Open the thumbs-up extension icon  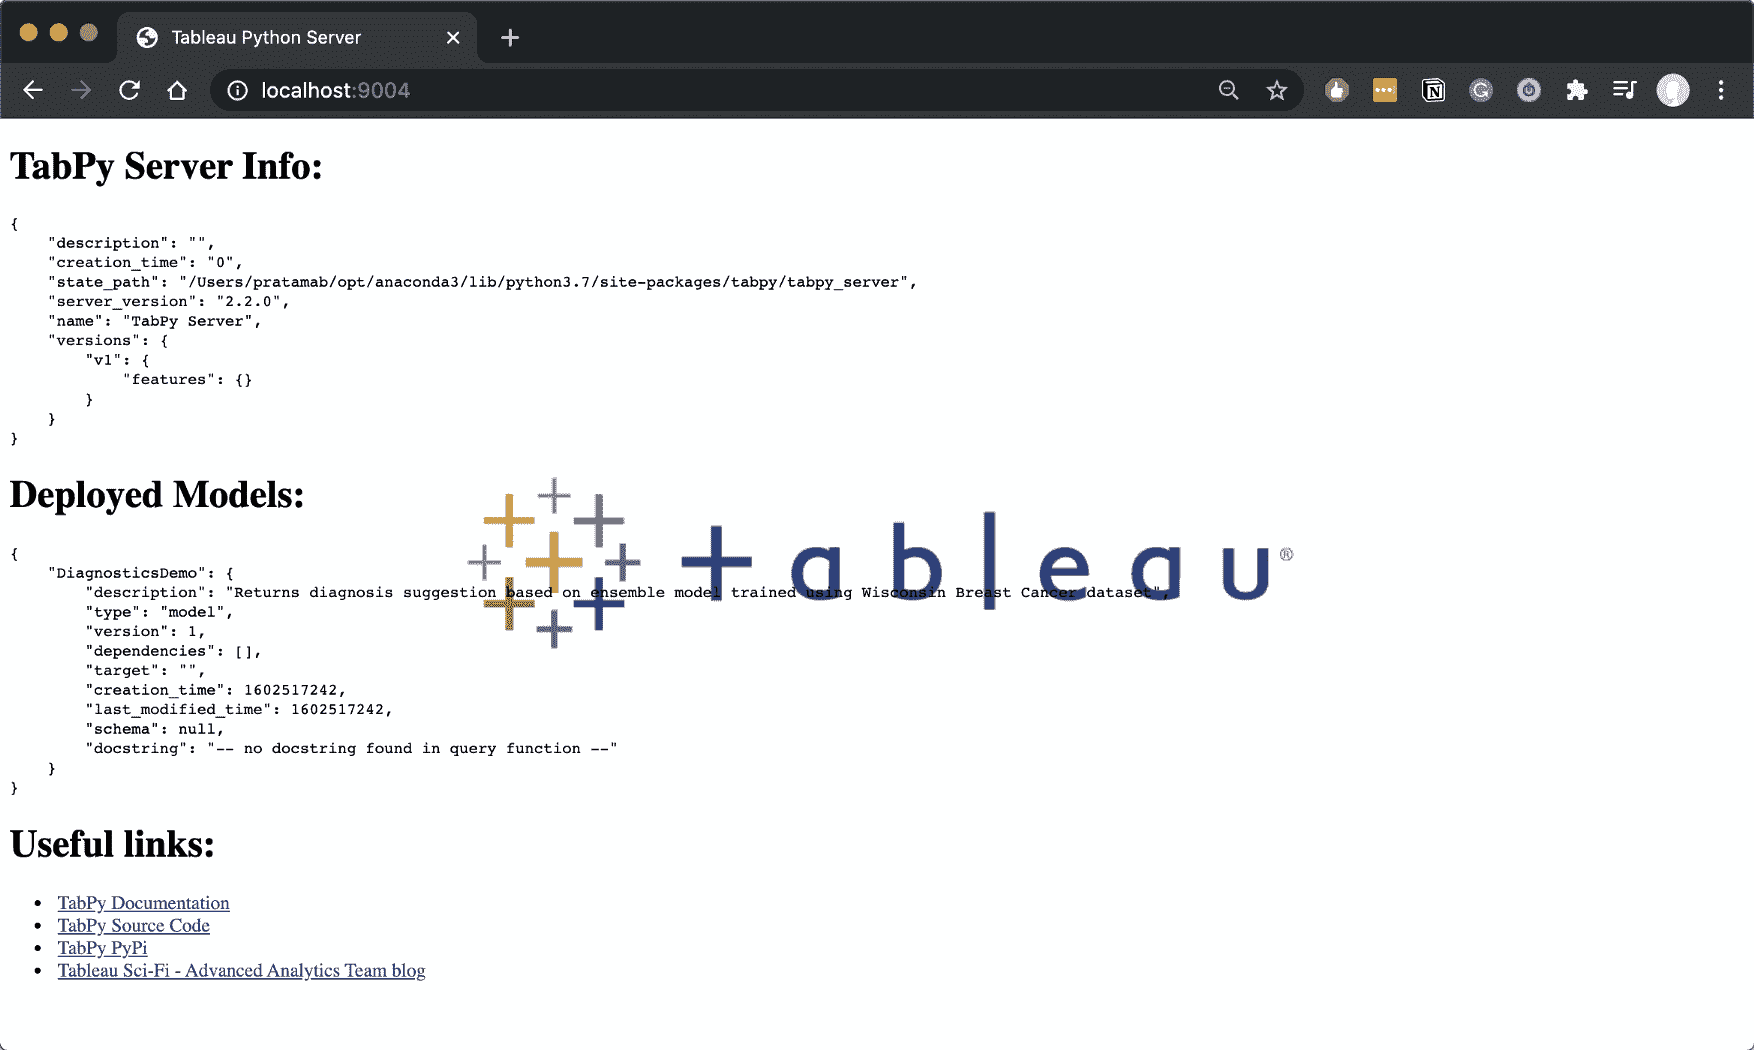point(1337,90)
